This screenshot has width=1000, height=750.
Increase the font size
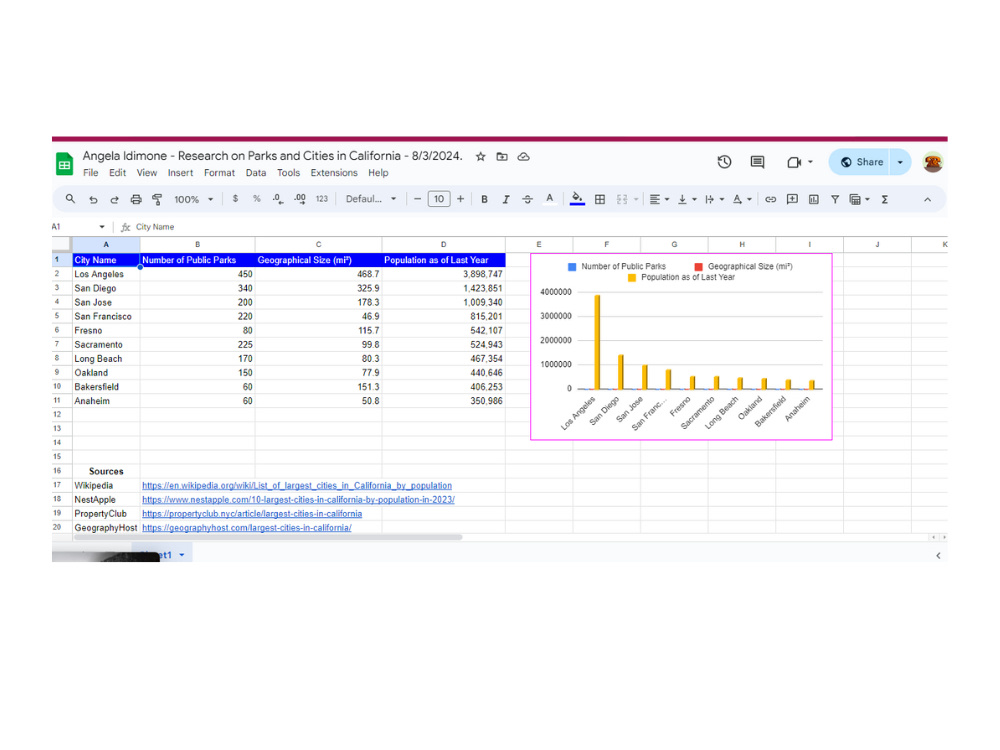[x=460, y=199]
